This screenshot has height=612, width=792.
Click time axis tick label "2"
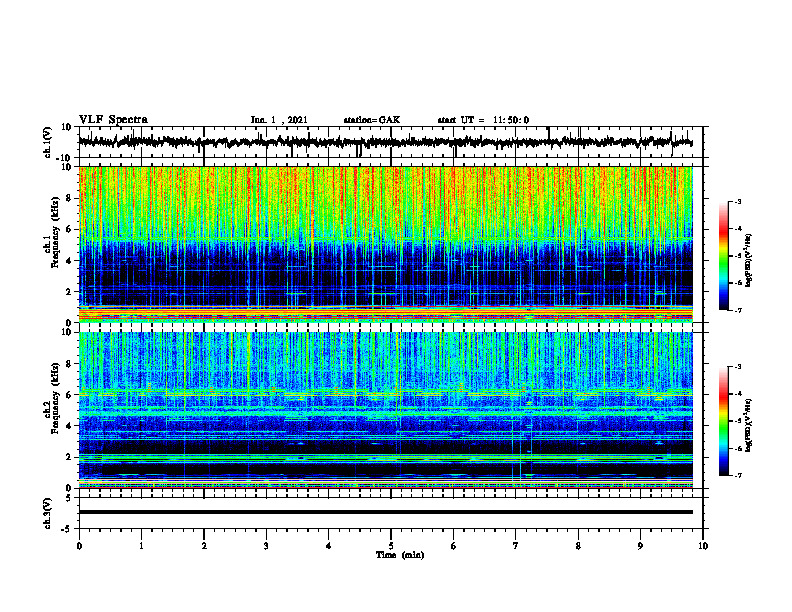point(204,546)
